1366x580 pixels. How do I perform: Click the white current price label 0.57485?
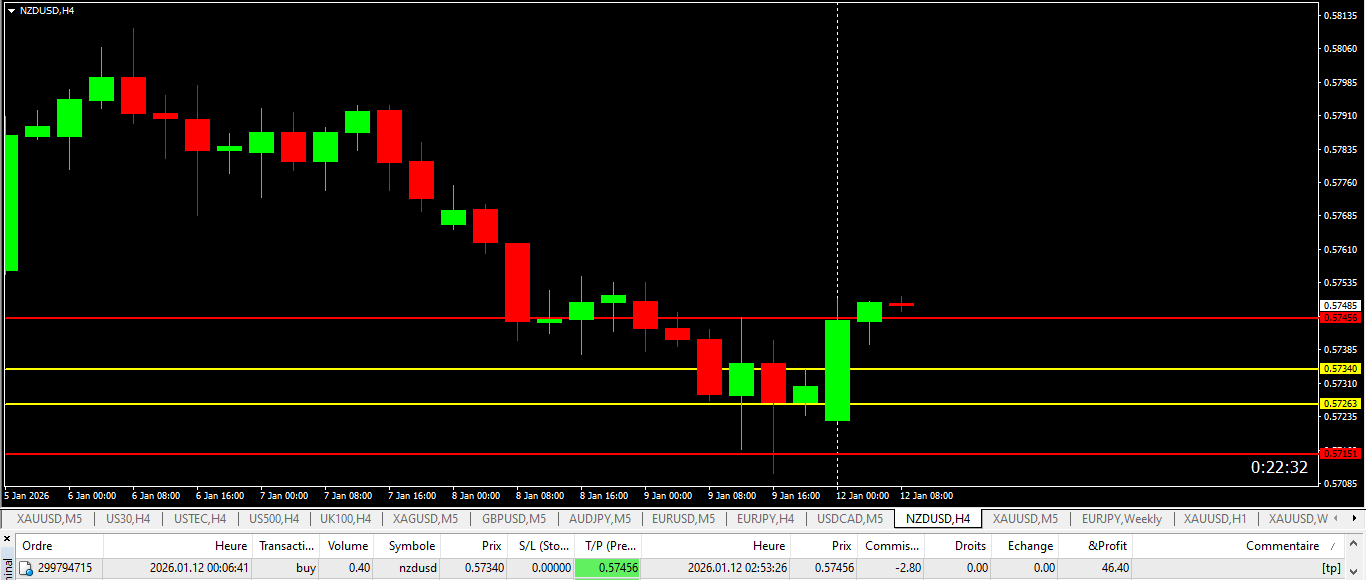[x=1340, y=305]
